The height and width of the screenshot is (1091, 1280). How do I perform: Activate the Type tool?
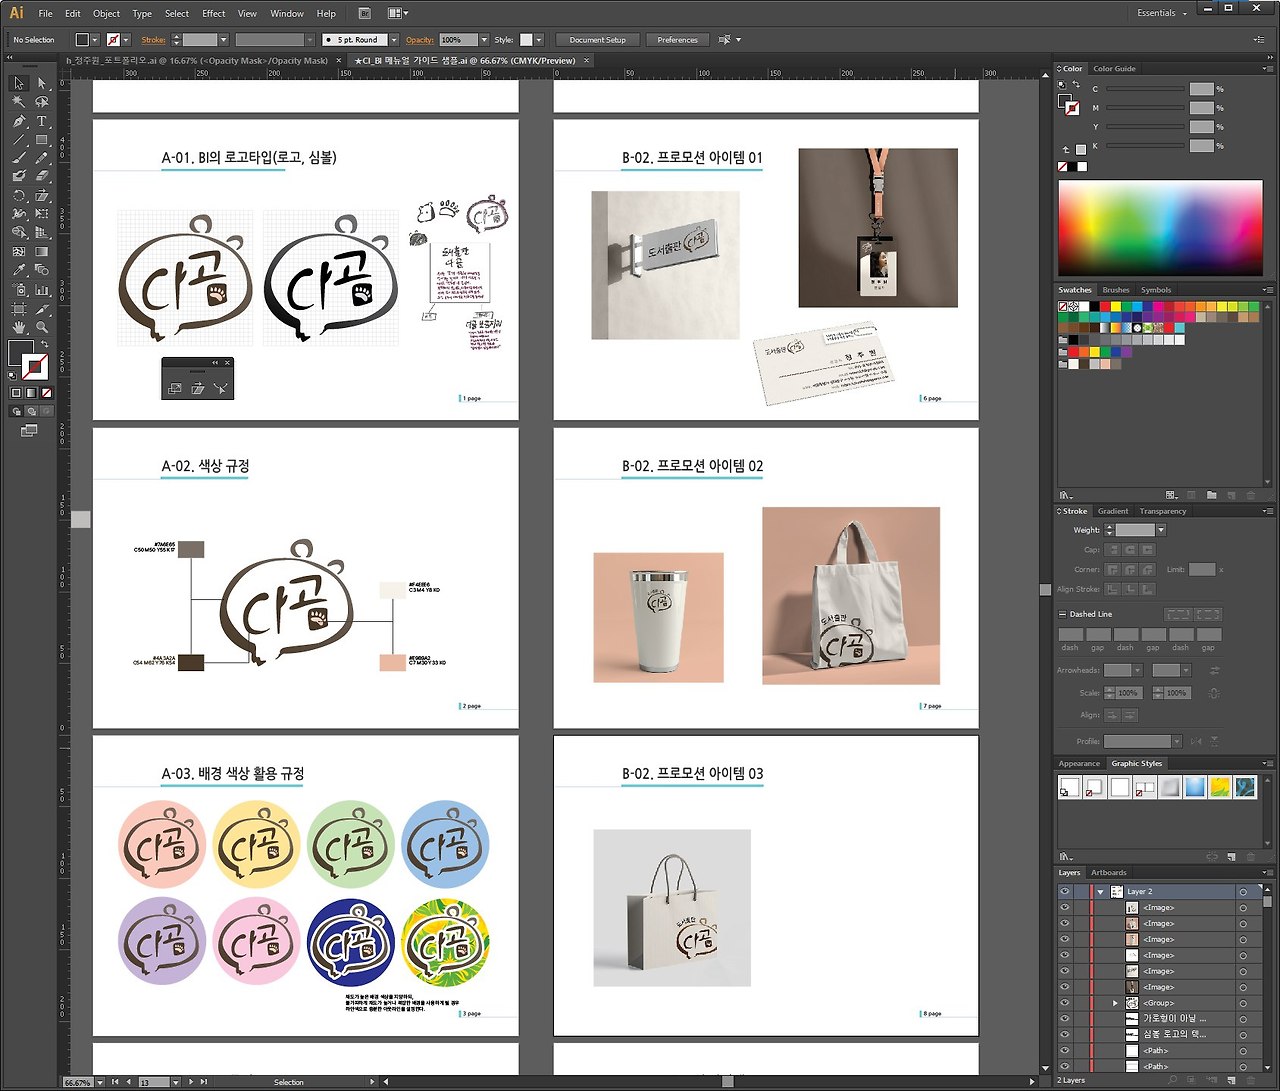click(42, 121)
